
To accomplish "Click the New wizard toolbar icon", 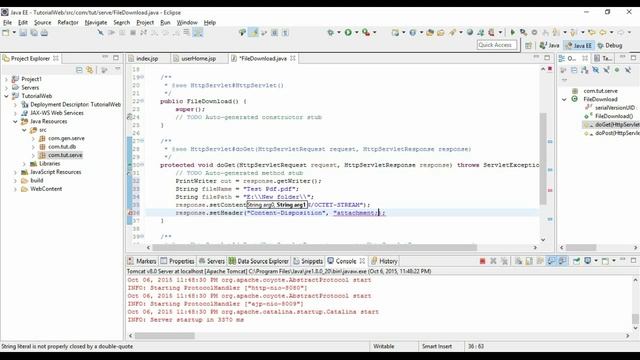I will 6,33.
